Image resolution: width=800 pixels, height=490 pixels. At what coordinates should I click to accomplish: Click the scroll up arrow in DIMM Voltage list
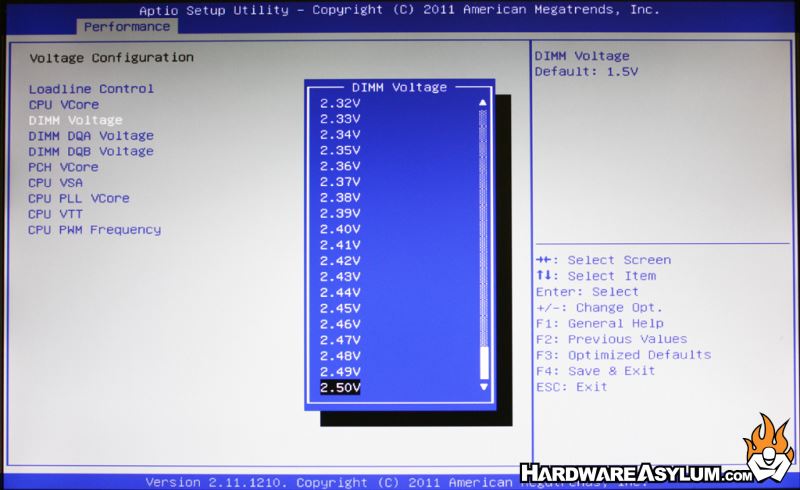pos(483,103)
